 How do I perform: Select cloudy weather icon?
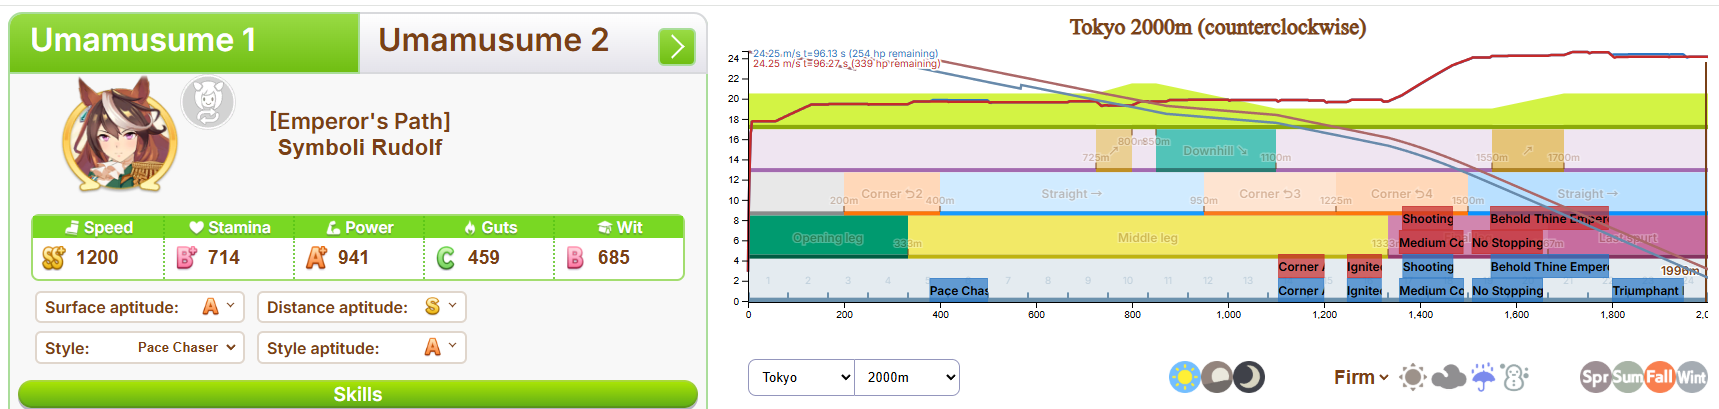coord(1448,377)
